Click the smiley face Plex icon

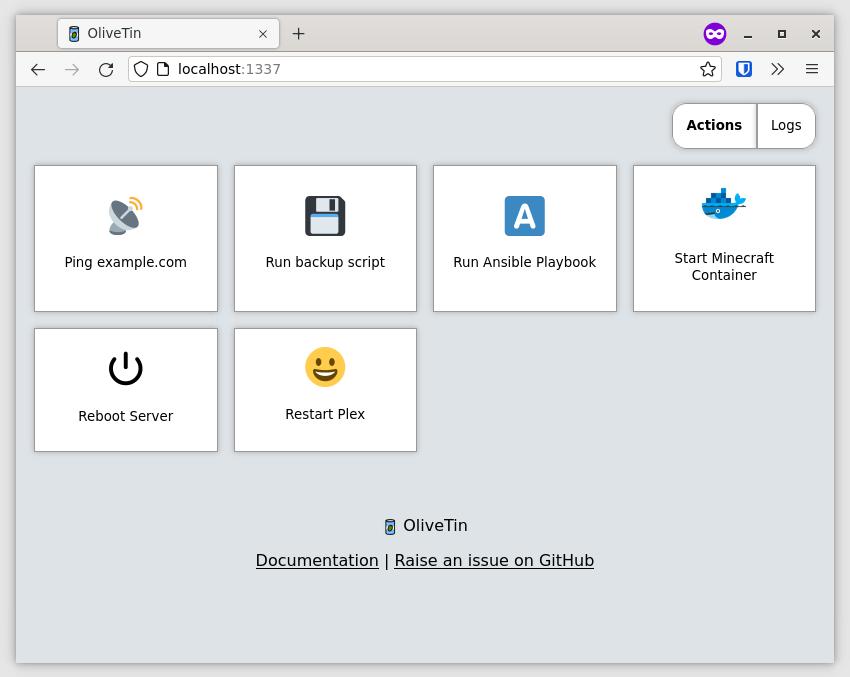pos(325,367)
